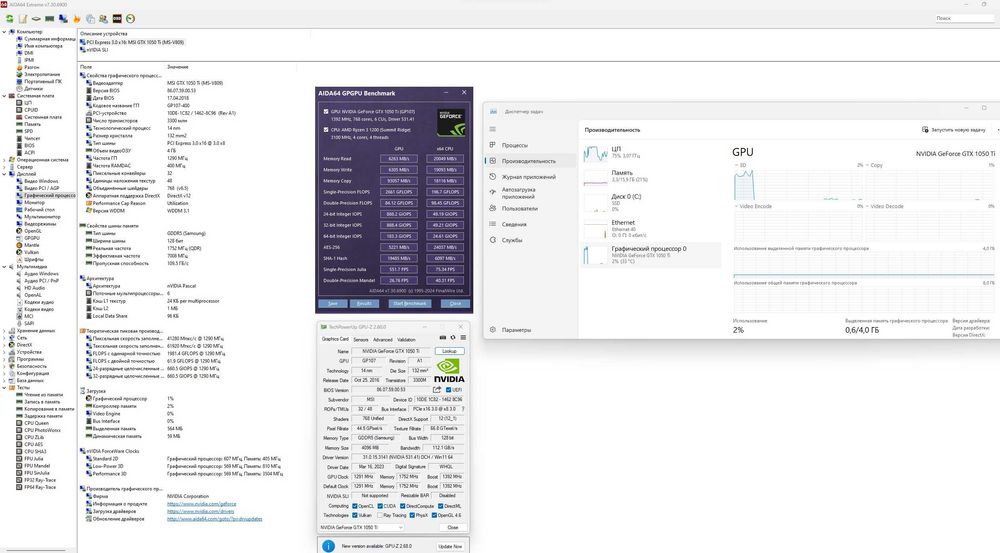Toggle Ray Tracing checkbox in GPU-Z
The height and width of the screenshot is (553, 1000).
point(381,515)
